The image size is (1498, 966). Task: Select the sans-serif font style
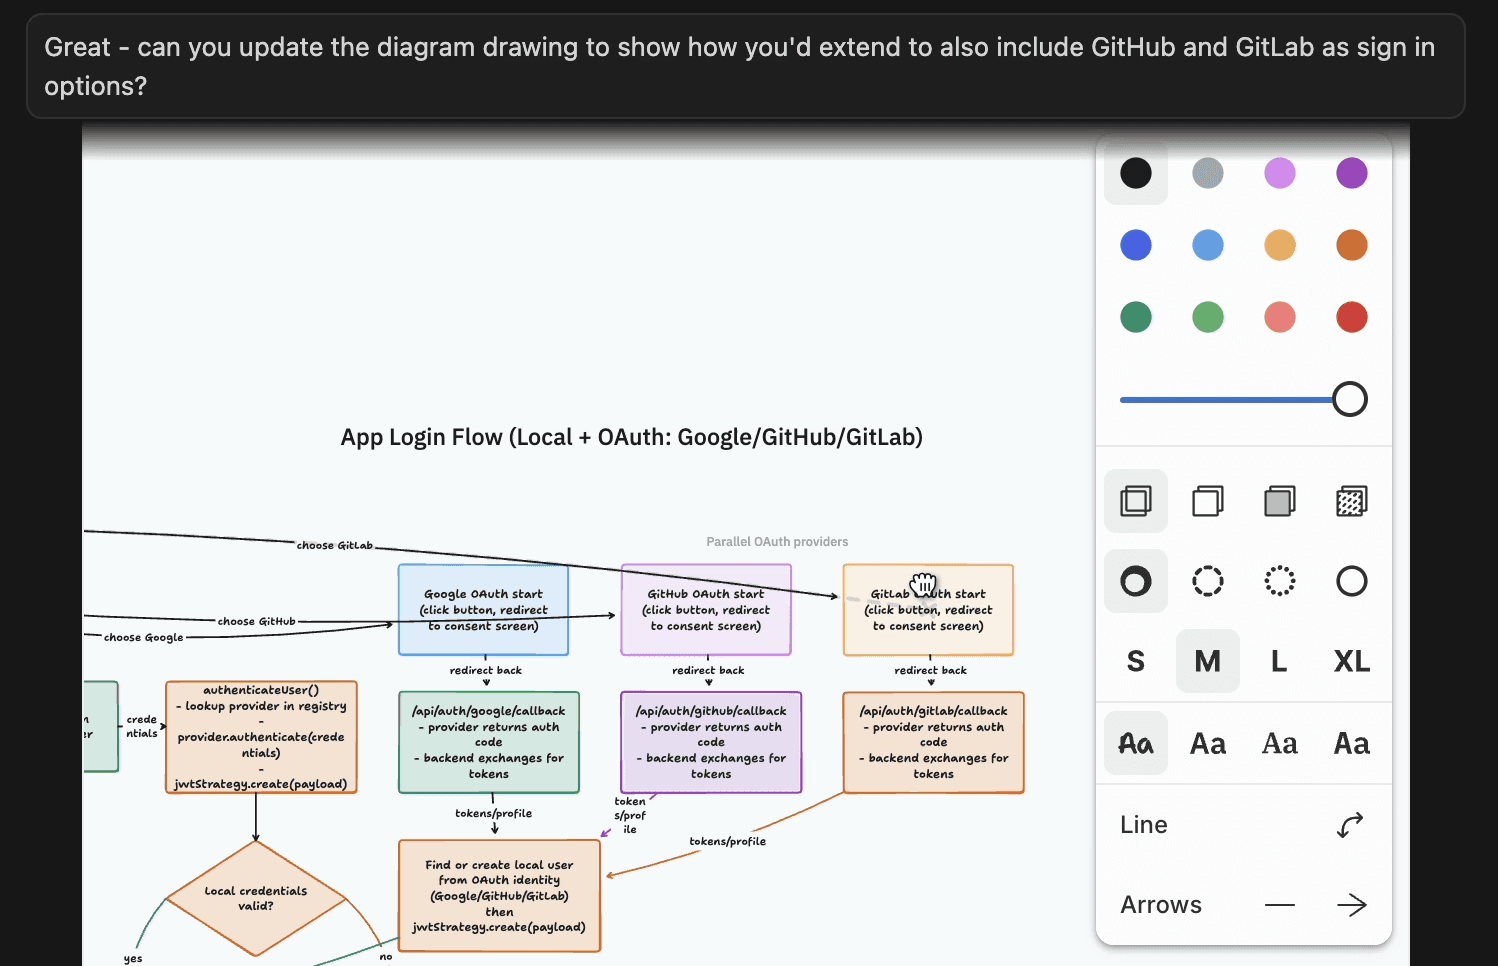pyautogui.click(x=1208, y=743)
